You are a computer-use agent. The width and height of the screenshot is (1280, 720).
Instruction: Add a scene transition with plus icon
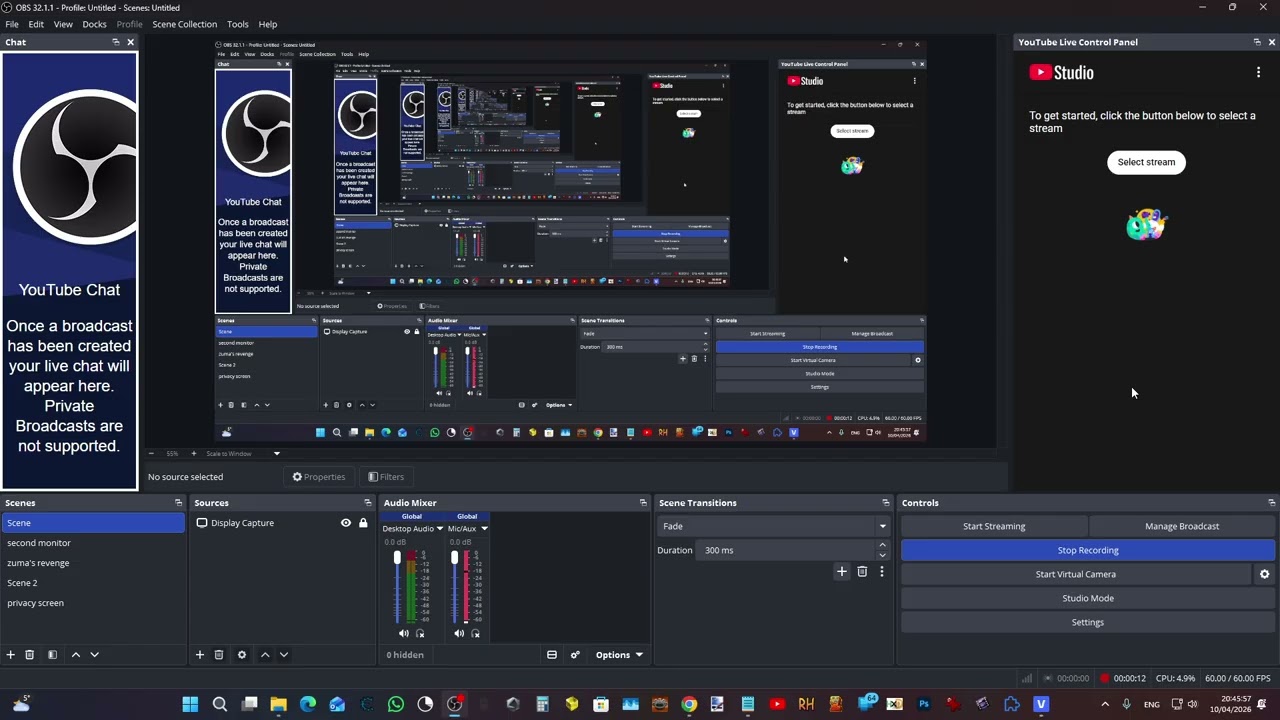point(842,572)
